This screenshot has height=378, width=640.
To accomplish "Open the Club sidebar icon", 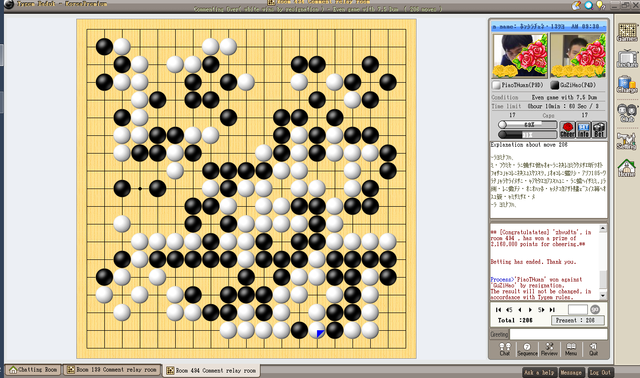I will pyautogui.click(x=627, y=113).
